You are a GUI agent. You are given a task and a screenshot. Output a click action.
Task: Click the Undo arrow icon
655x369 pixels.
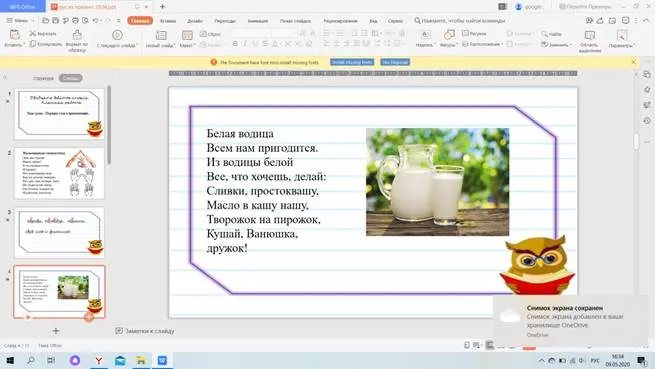(x=96, y=20)
